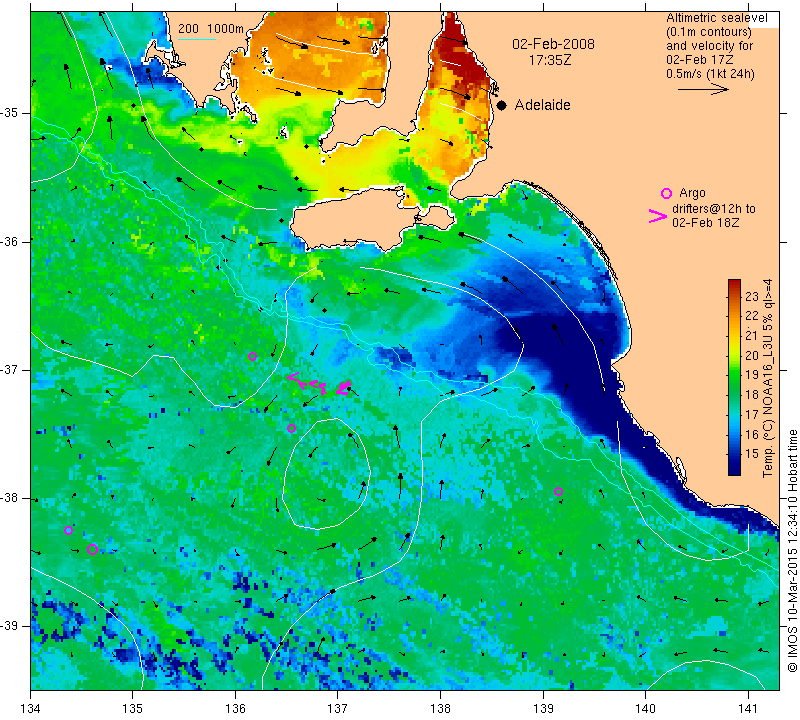Viewport: 800px width, 720px height.
Task: Click the magenta Argo circle in the legend
Action: pyautogui.click(x=666, y=193)
